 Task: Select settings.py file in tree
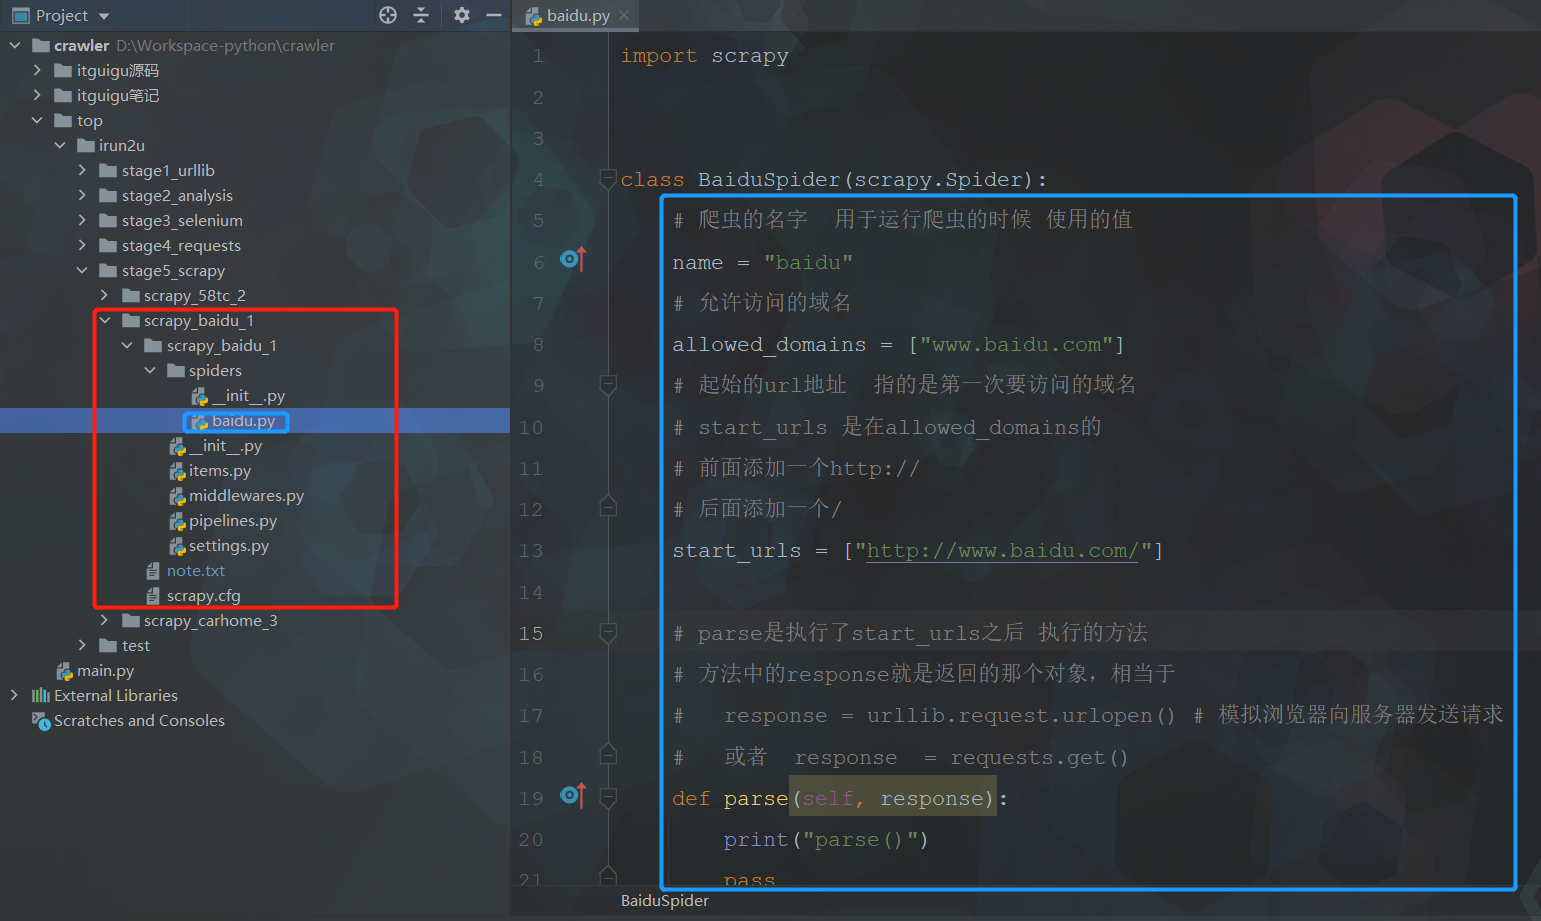coord(229,545)
